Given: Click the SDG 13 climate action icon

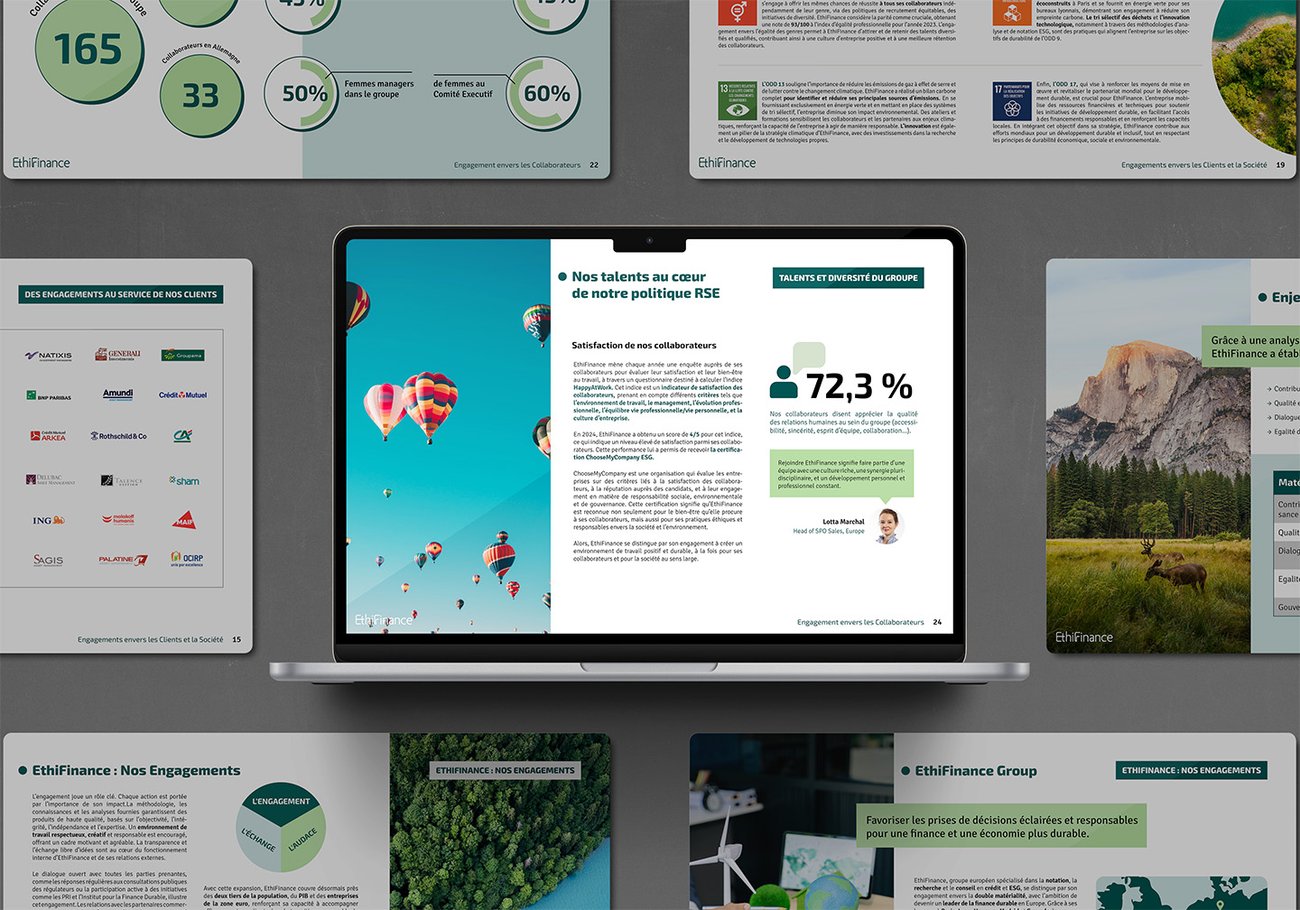Looking at the screenshot, I should tap(736, 101).
